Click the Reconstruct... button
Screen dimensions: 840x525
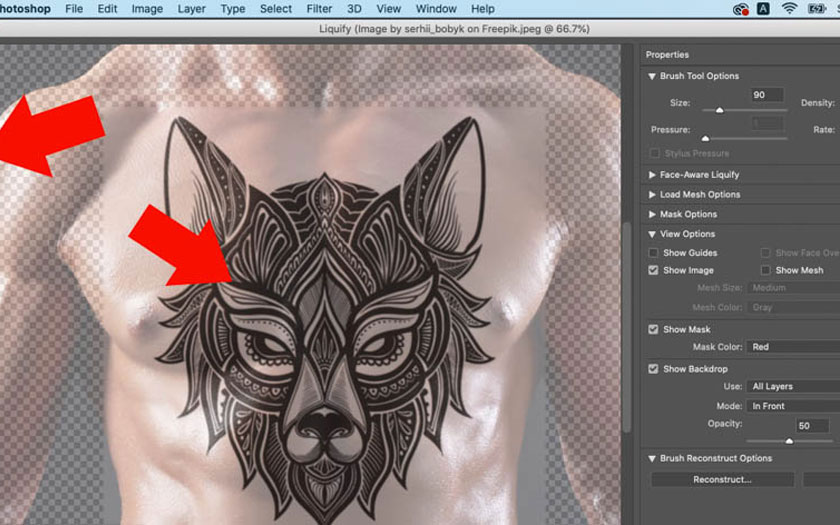(x=722, y=480)
